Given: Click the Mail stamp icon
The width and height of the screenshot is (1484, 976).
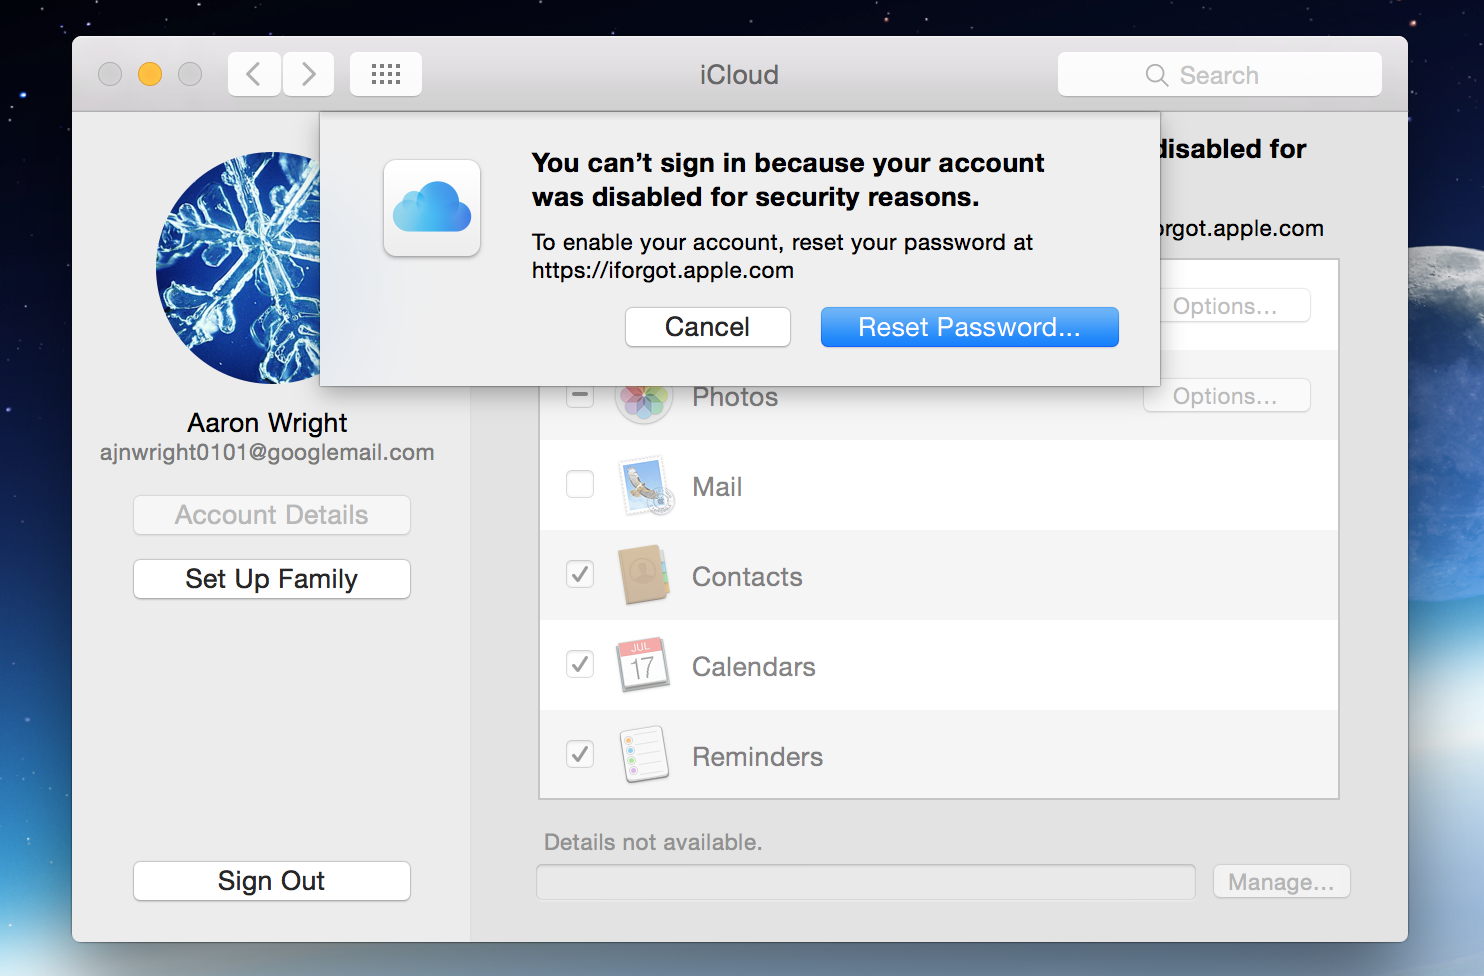Looking at the screenshot, I should pyautogui.click(x=645, y=486).
